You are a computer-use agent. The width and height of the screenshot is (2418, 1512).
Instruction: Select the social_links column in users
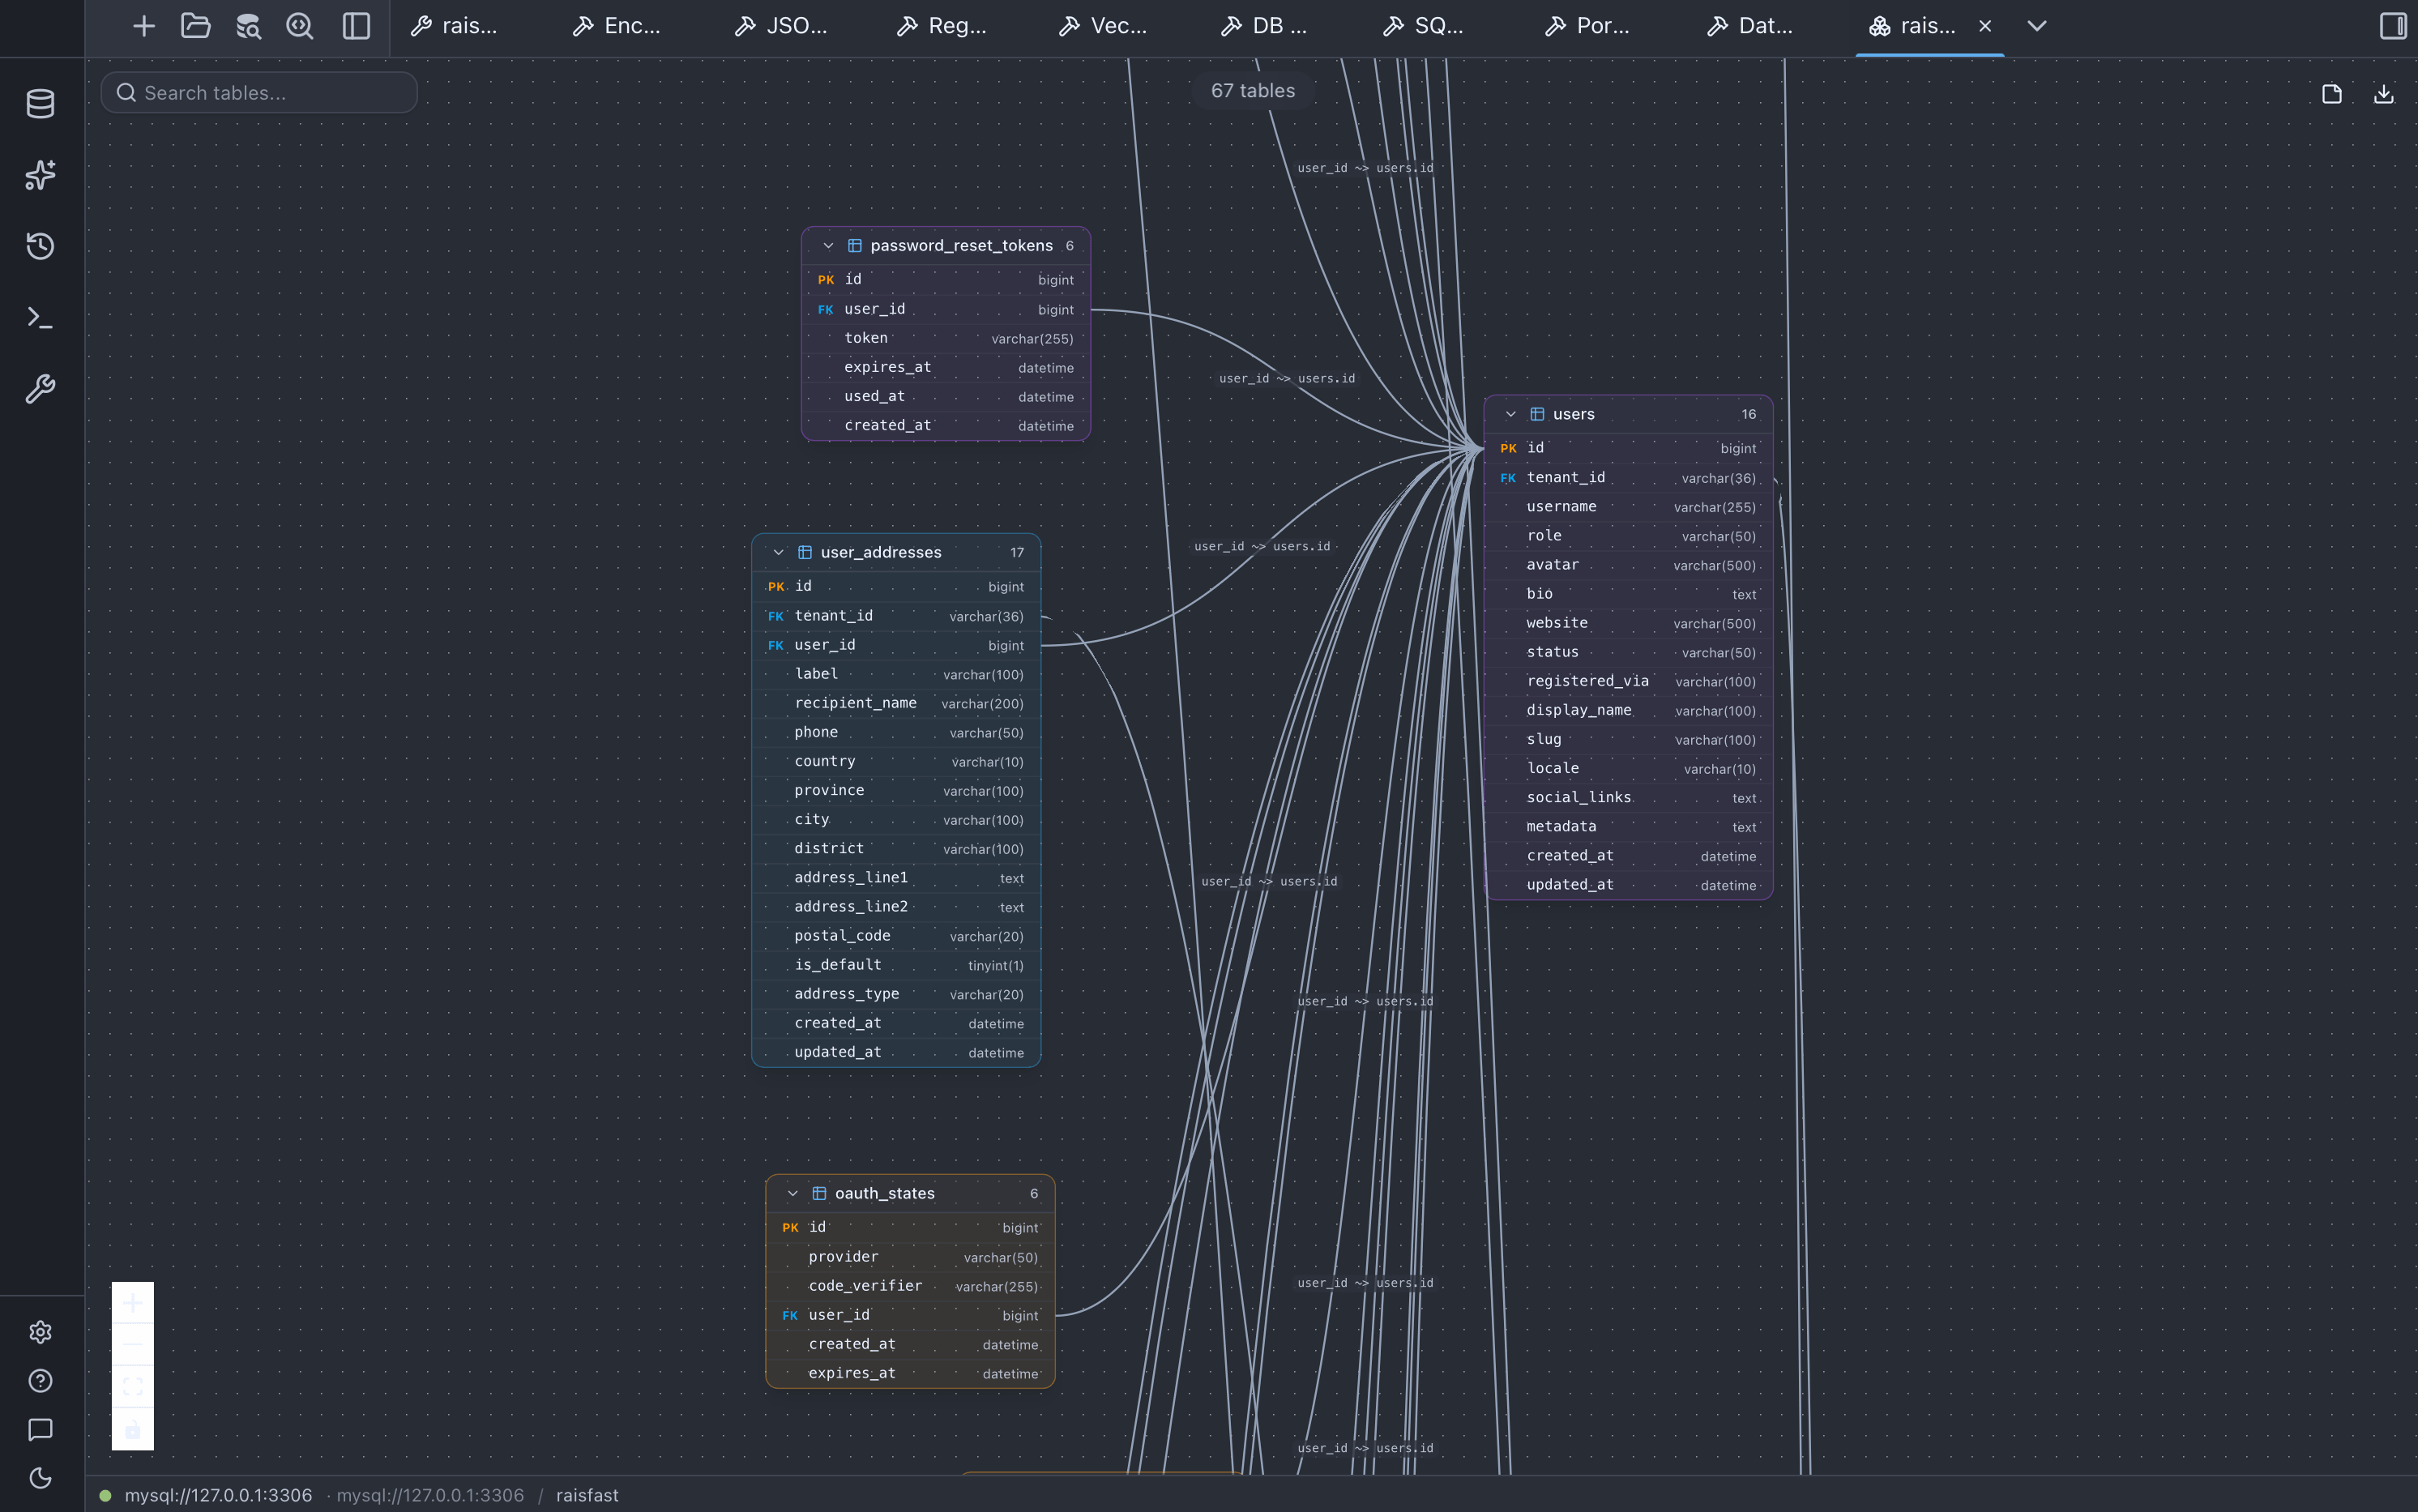click(1629, 798)
